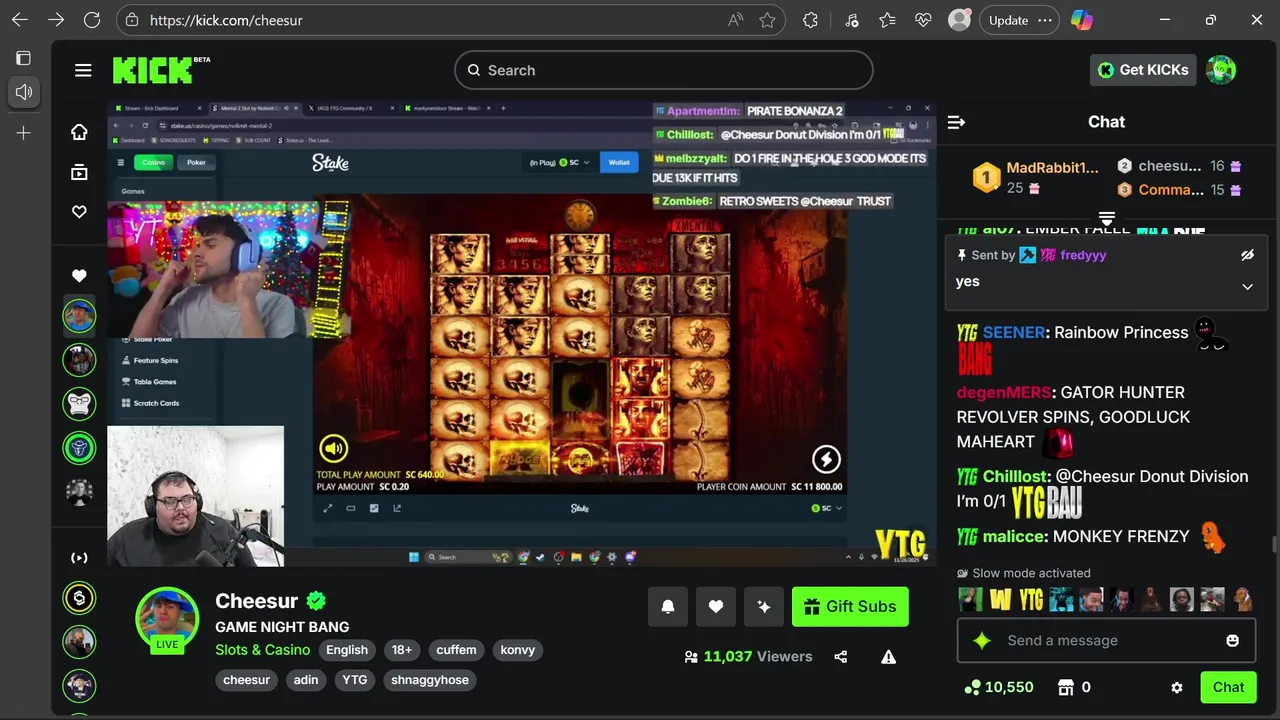Click Get KICKs button
Screen dimensions: 1280x720
[x=1143, y=70]
